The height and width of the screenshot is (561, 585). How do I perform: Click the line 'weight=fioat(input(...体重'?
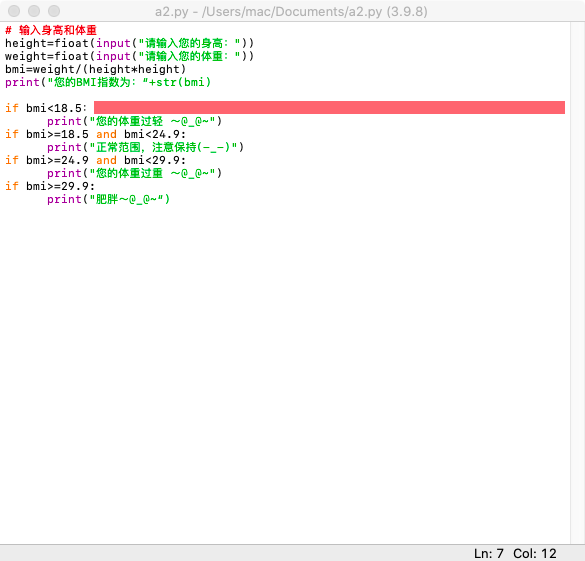coord(129,56)
